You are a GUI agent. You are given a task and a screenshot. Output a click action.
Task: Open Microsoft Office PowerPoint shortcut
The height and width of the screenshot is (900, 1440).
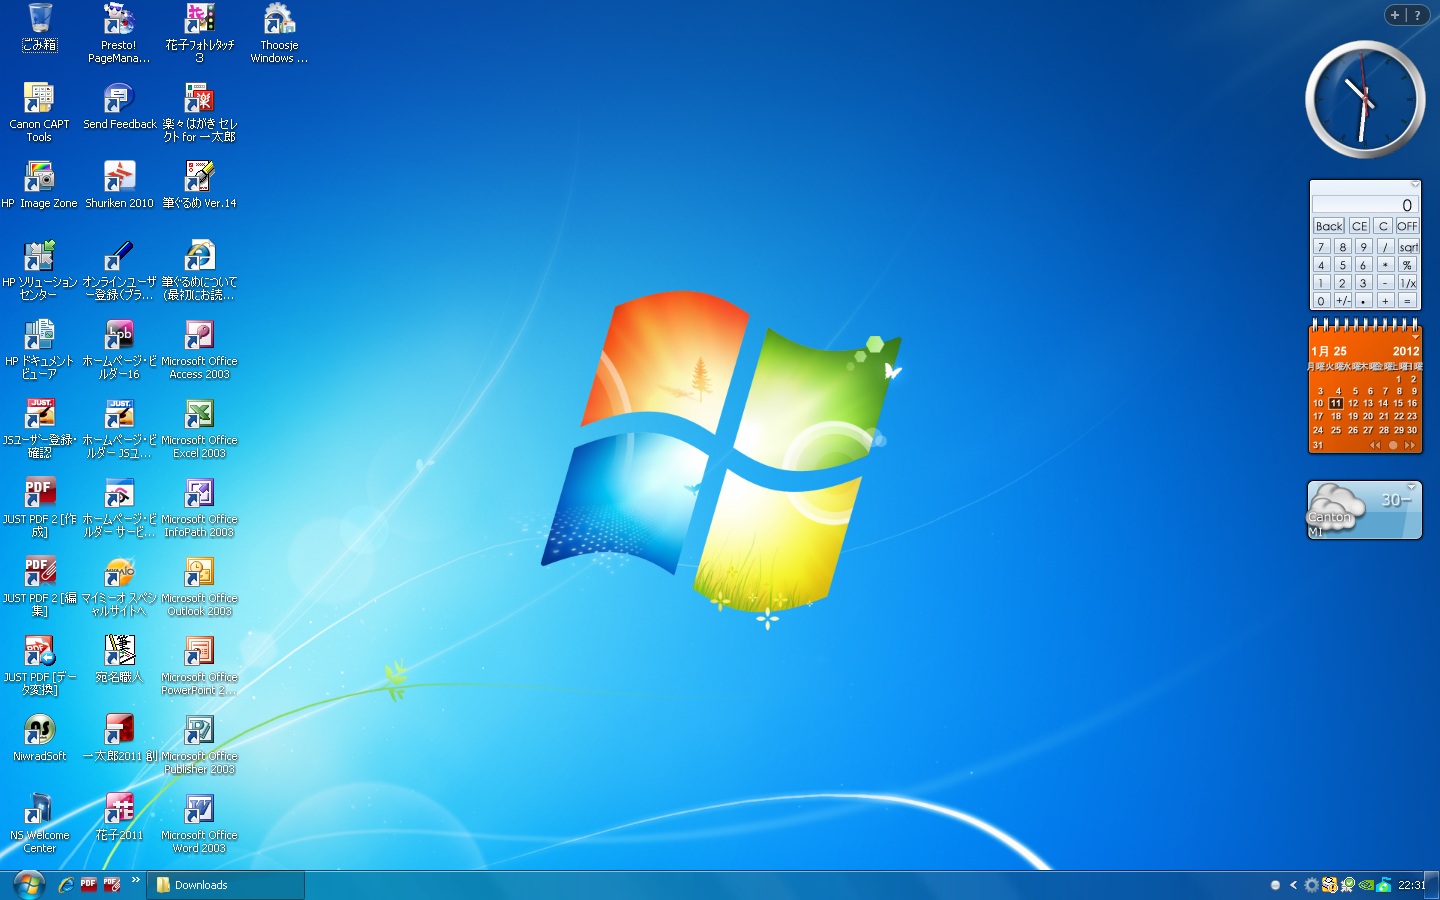[x=199, y=664]
